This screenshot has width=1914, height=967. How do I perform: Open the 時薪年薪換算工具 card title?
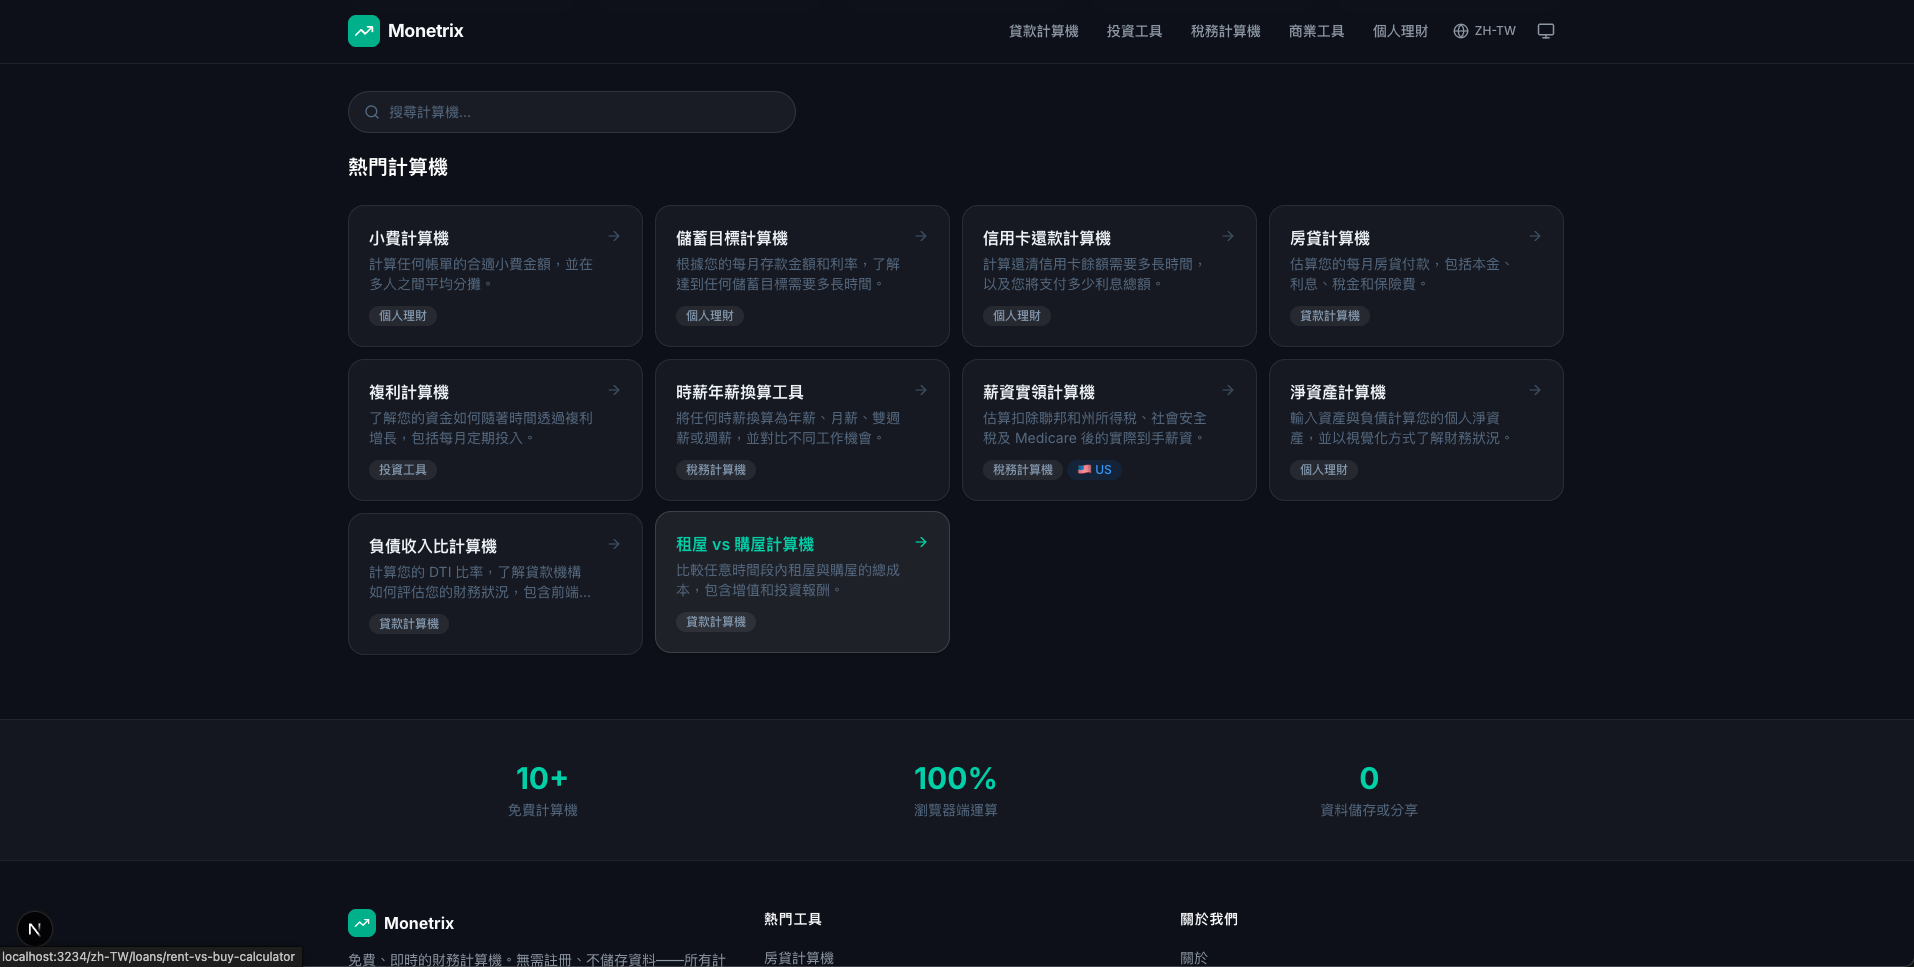(x=740, y=392)
